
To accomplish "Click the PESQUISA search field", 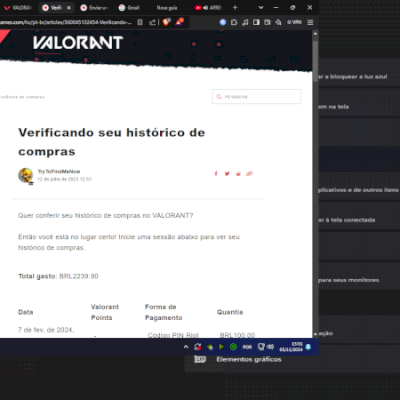I will (257, 97).
